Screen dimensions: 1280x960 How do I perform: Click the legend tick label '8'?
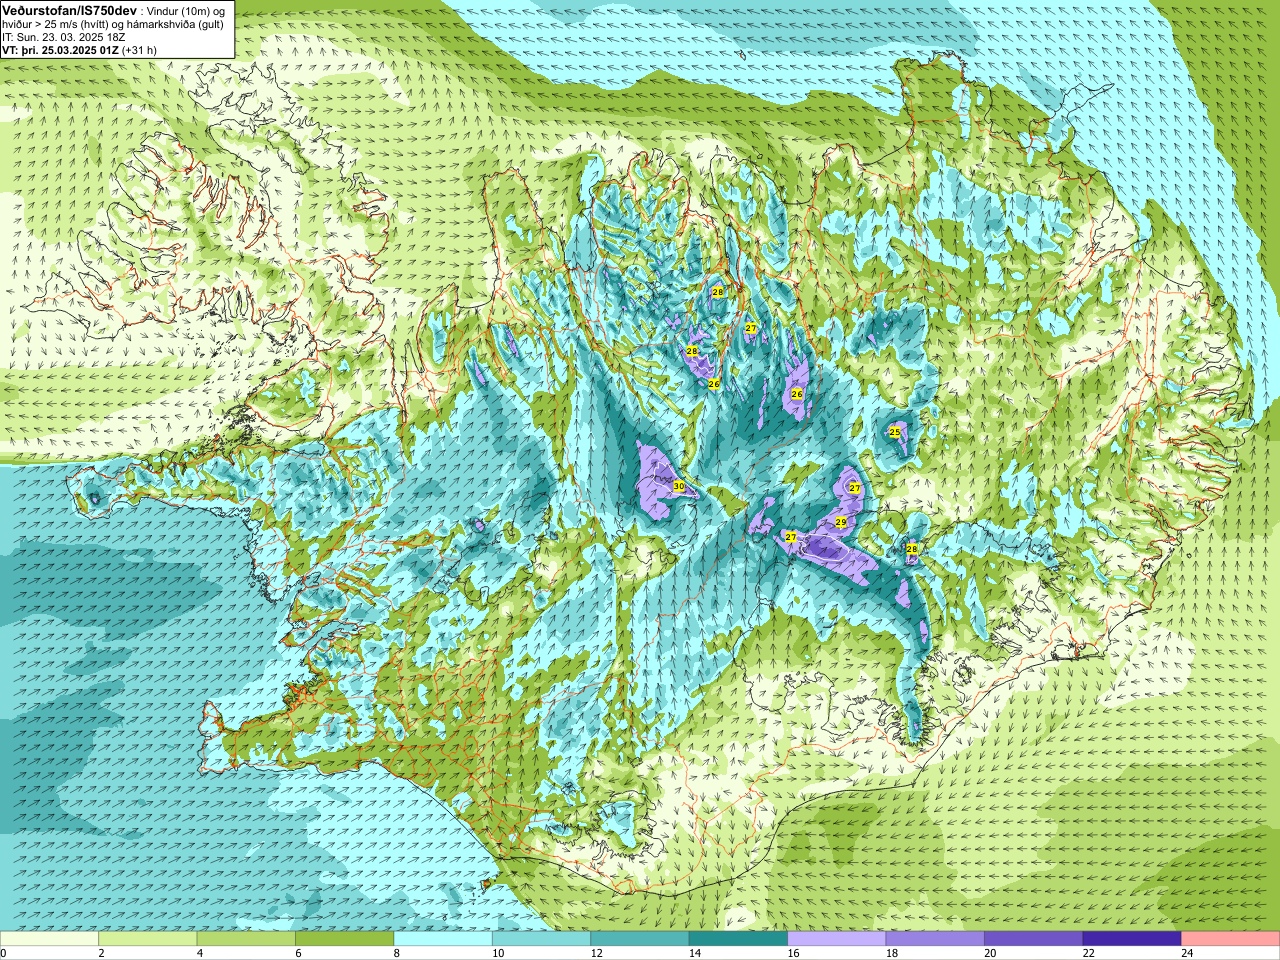[396, 953]
